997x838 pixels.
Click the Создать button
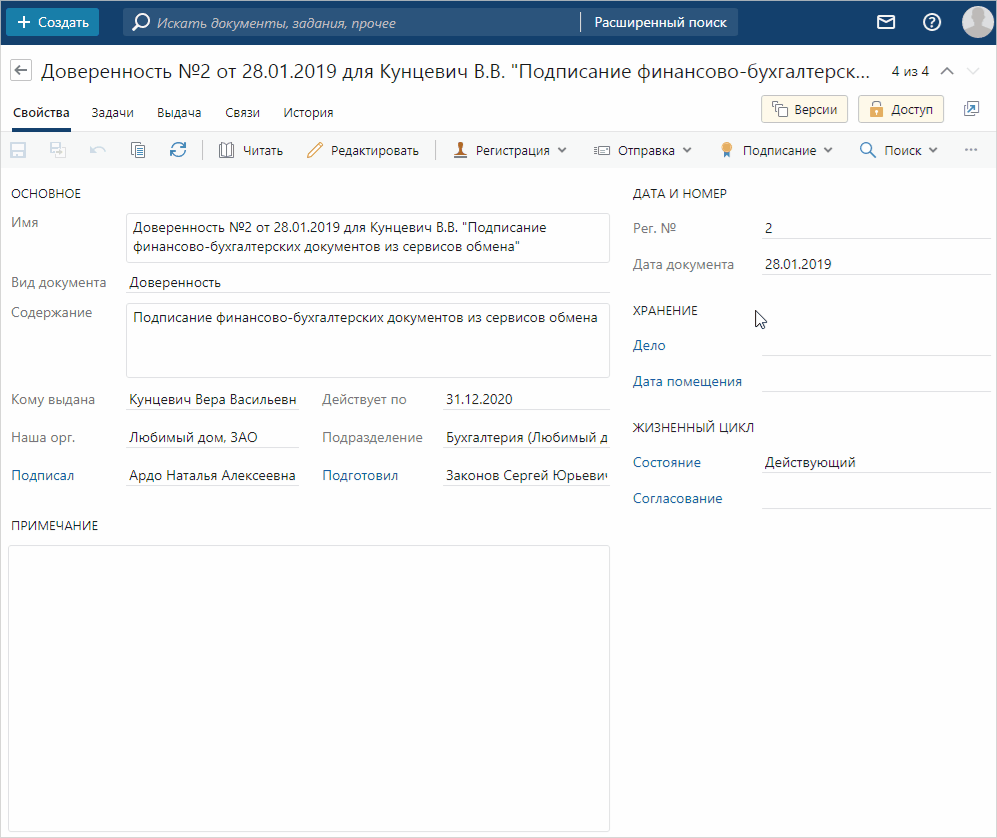pos(53,22)
